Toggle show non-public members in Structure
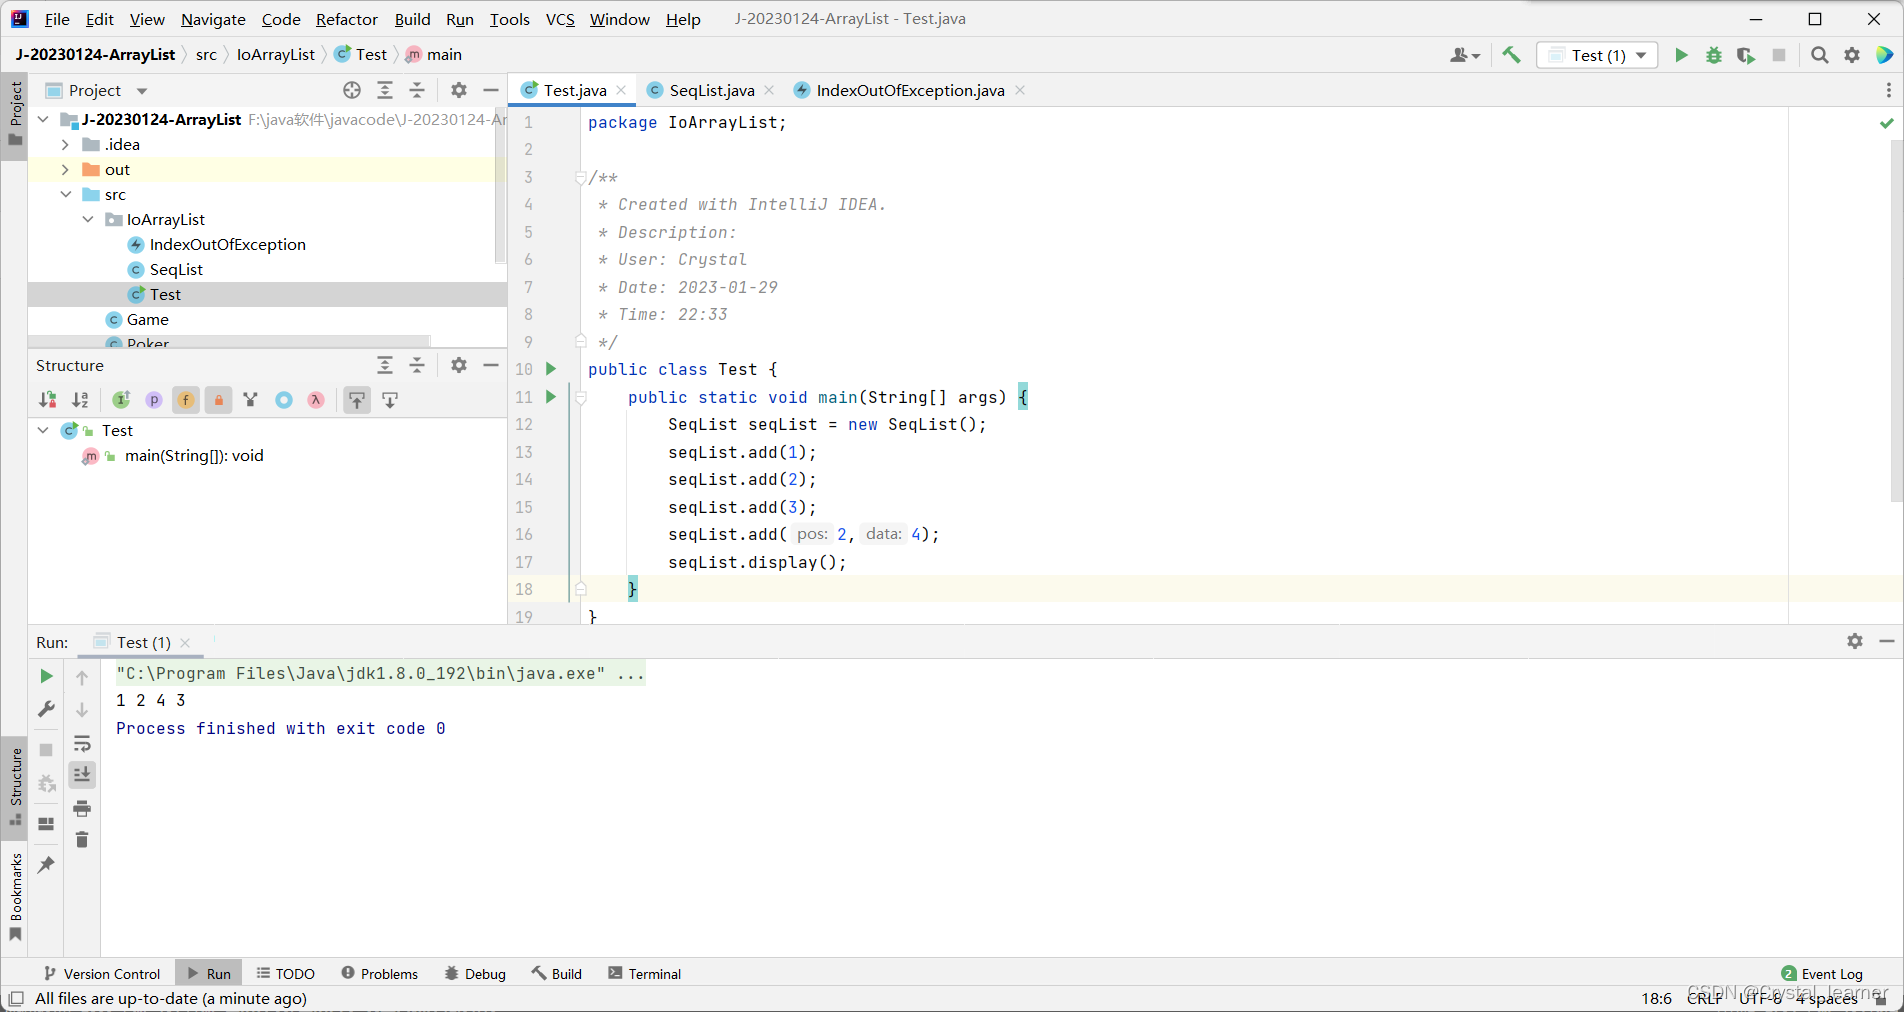The width and height of the screenshot is (1904, 1012). 219,400
